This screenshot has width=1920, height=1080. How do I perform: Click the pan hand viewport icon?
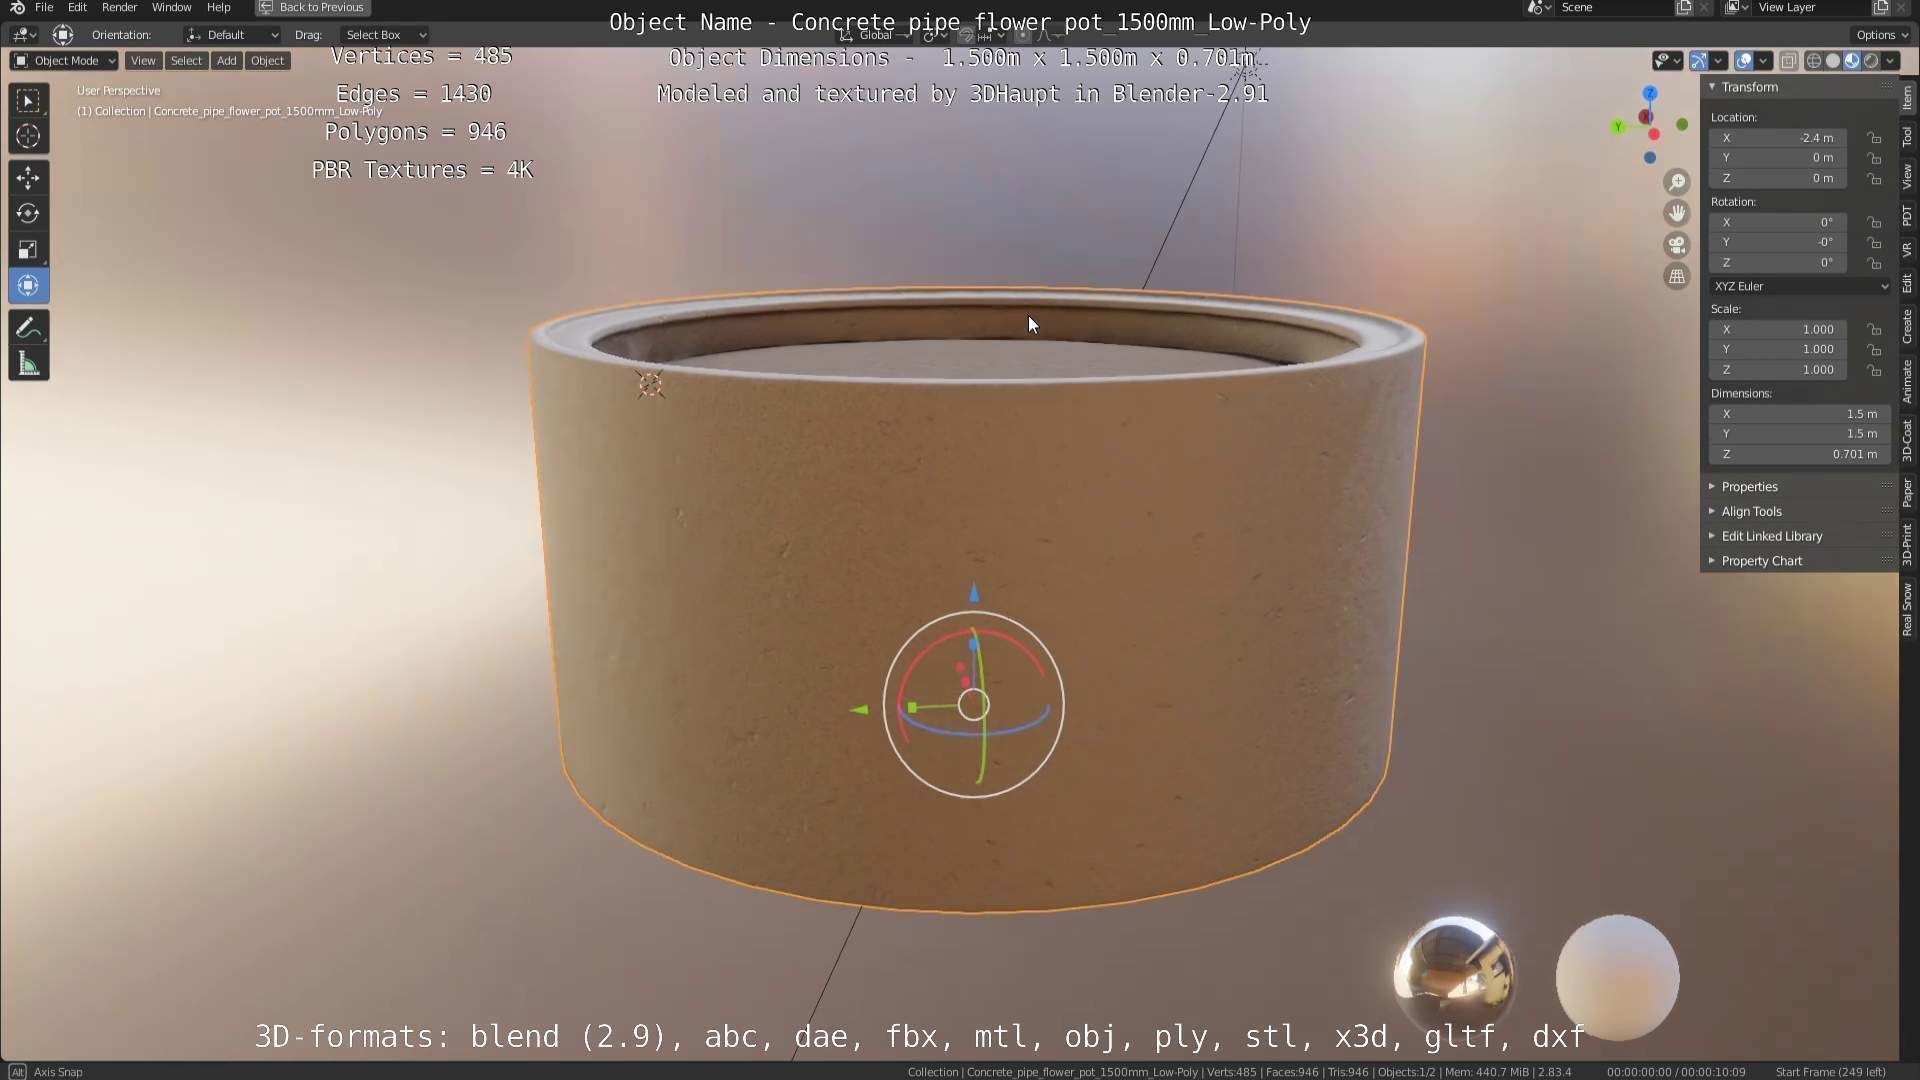coord(1677,213)
